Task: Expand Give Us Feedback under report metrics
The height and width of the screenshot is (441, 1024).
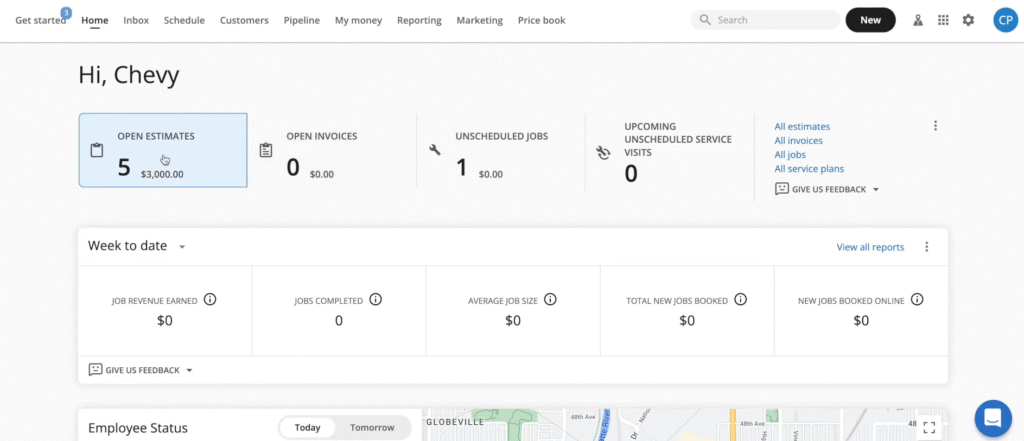Action: click(x=189, y=370)
